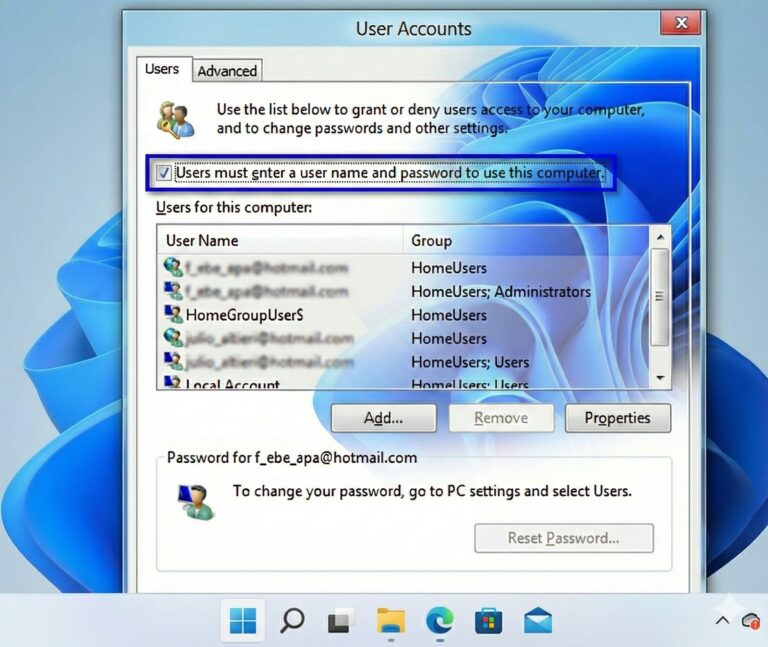Select the HomeGroupUser$ row
This screenshot has height=647, width=768.
click(404, 314)
